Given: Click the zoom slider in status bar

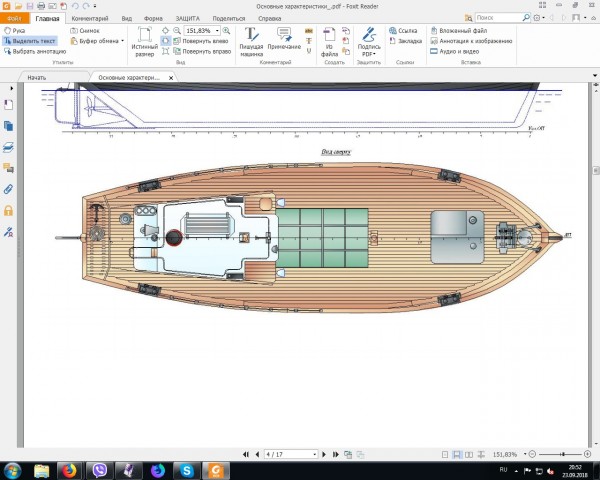Looking at the screenshot, I should click(x=563, y=454).
